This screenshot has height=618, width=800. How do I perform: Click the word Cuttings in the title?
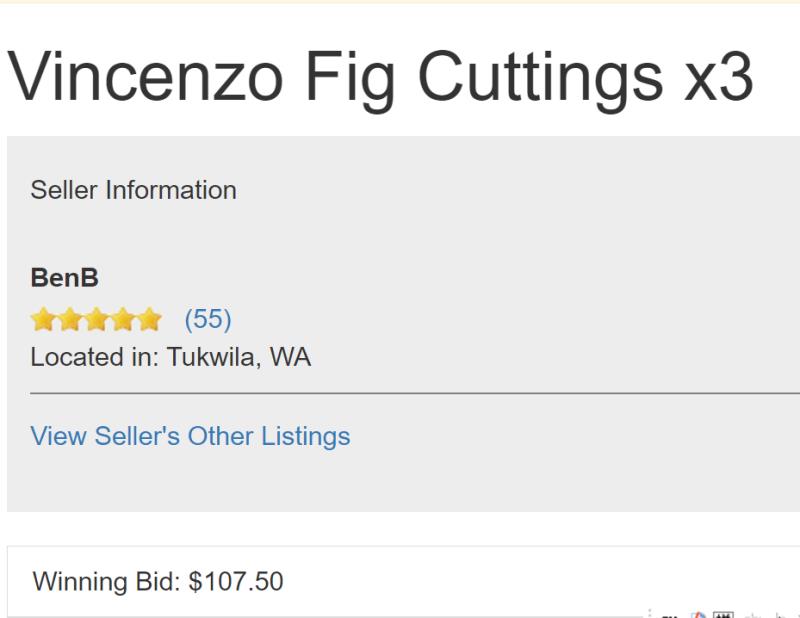540,81
